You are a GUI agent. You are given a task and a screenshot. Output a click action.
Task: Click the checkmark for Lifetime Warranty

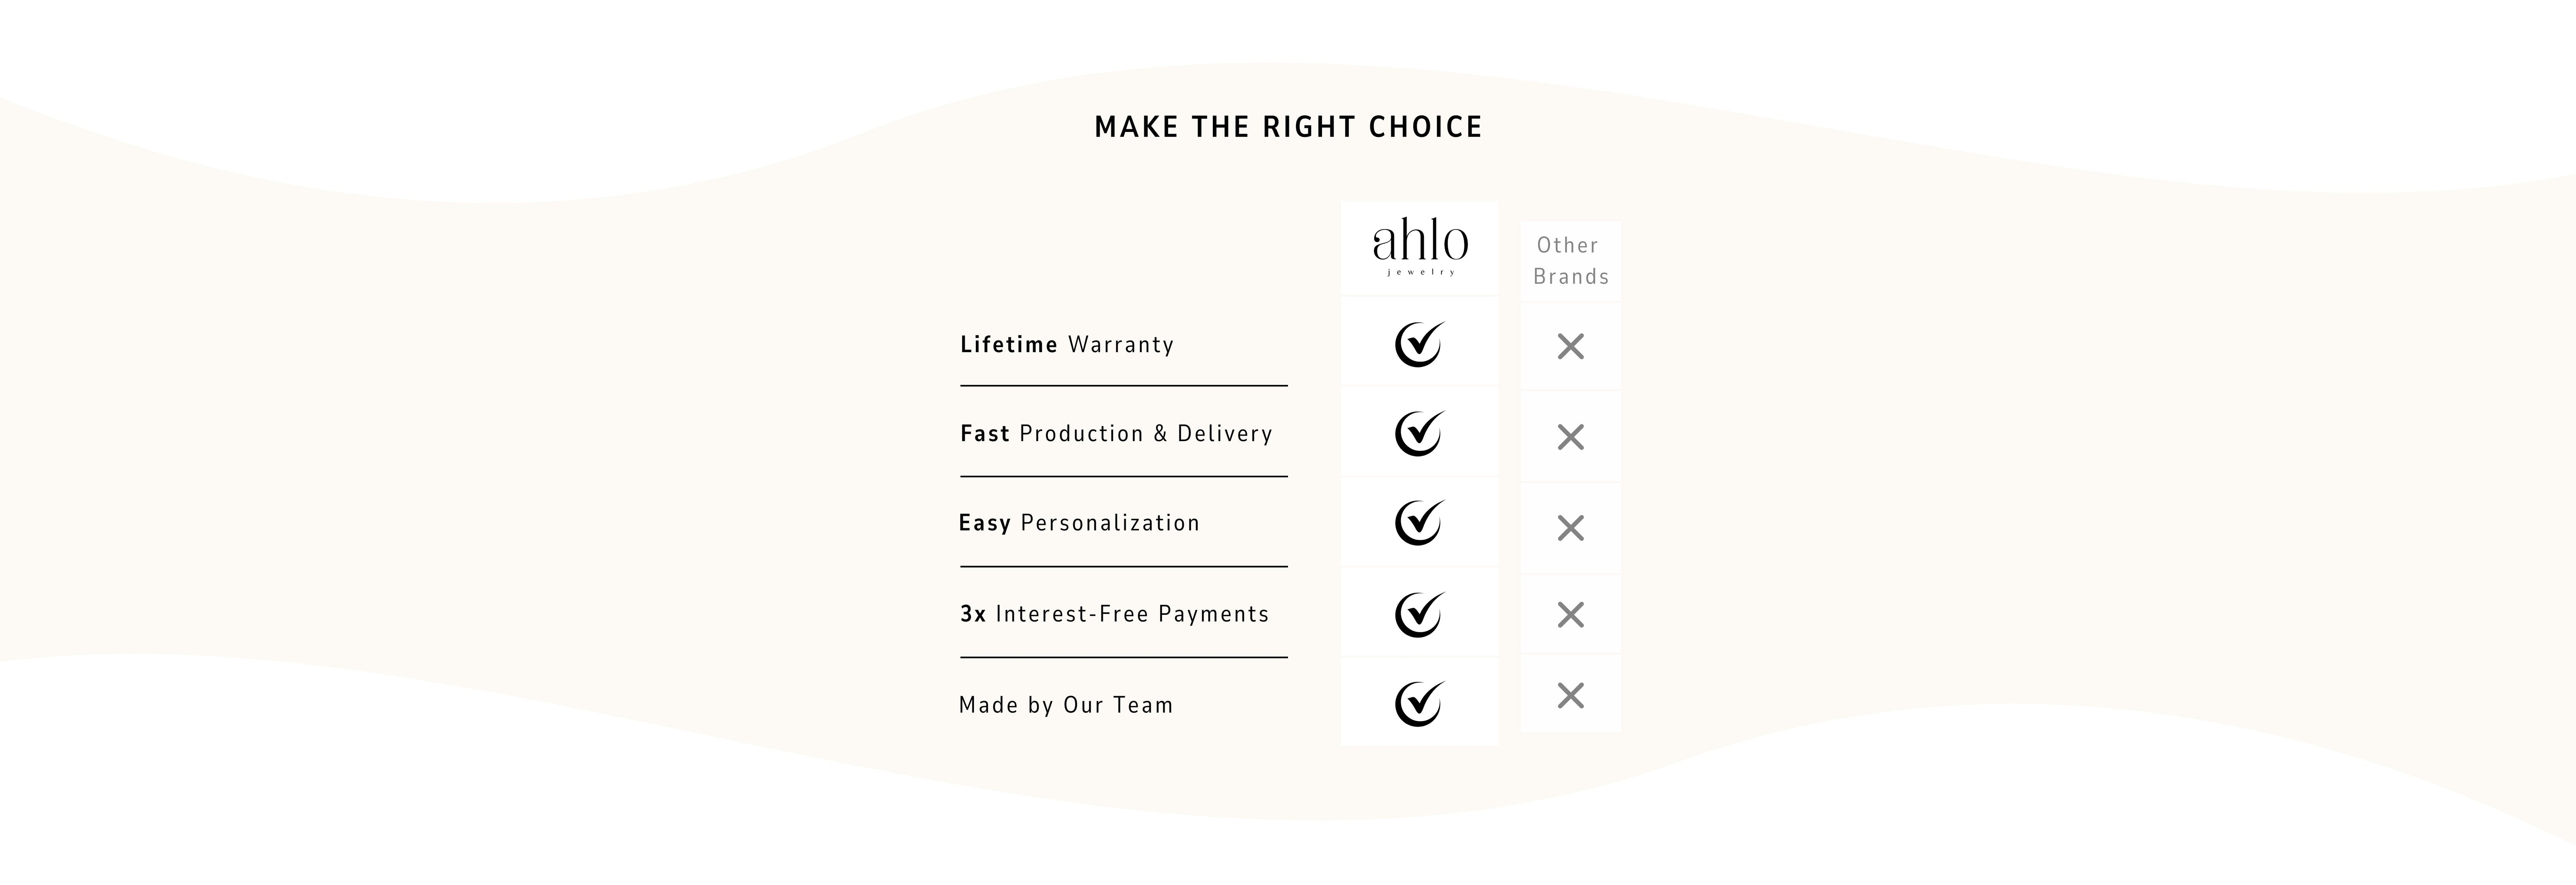click(1420, 344)
